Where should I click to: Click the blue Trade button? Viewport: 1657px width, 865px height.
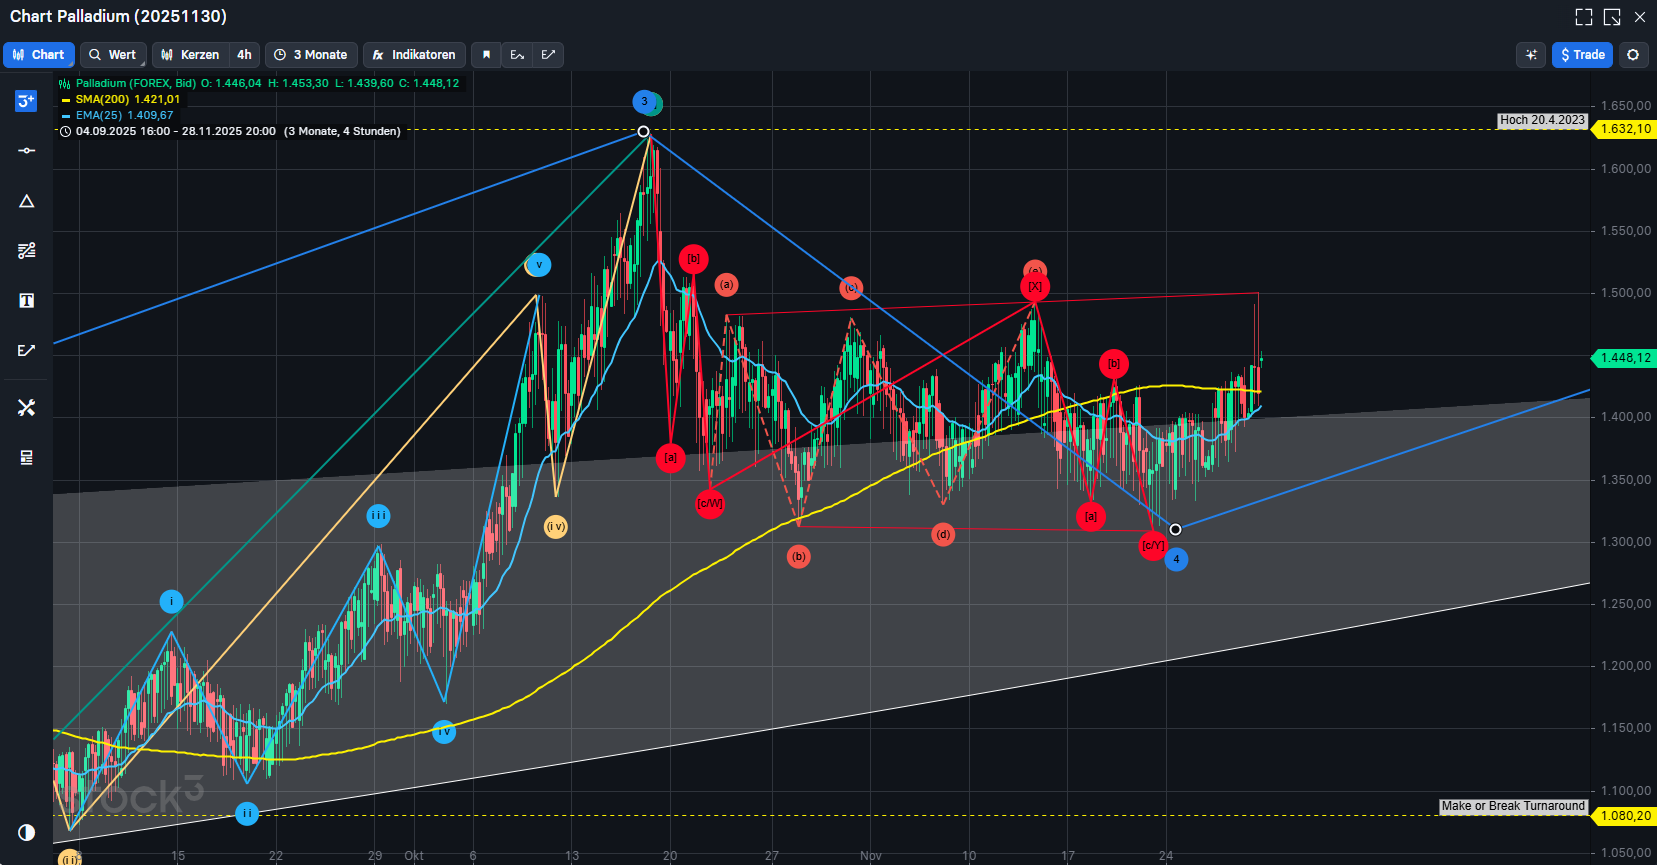1582,55
